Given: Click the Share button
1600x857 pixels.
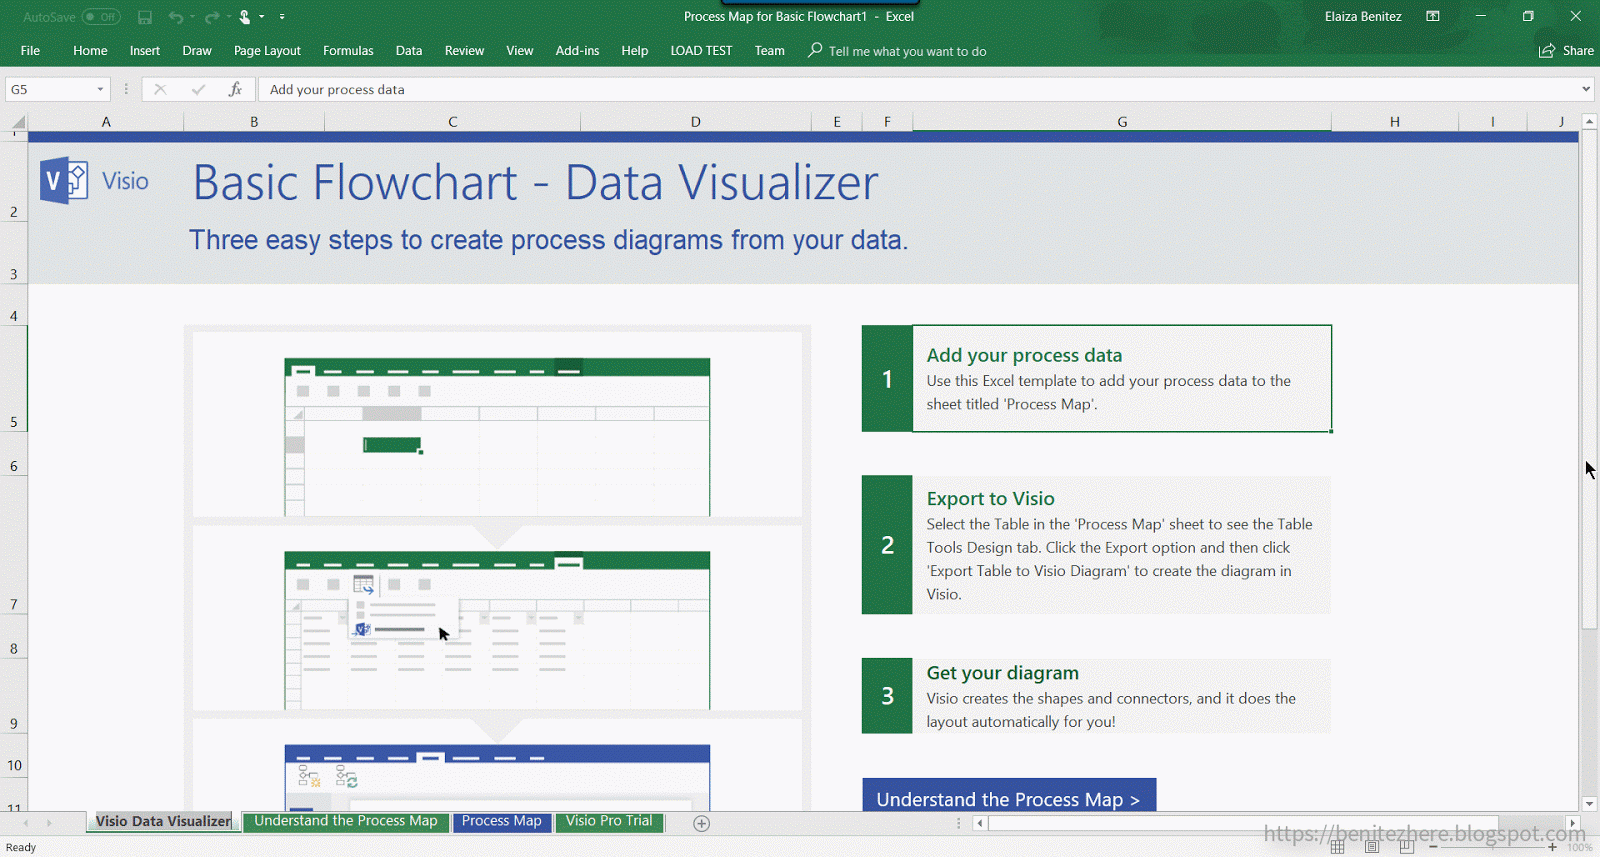Looking at the screenshot, I should 1567,51.
